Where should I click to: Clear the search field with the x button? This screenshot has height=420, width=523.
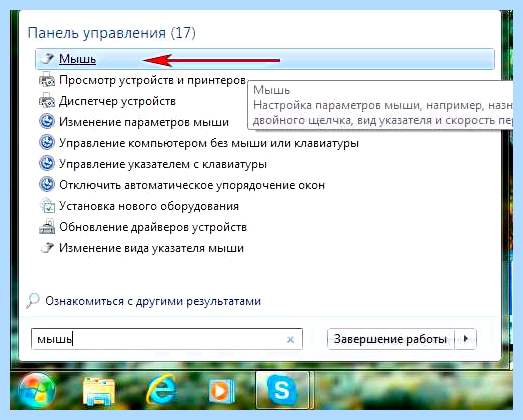tap(291, 340)
